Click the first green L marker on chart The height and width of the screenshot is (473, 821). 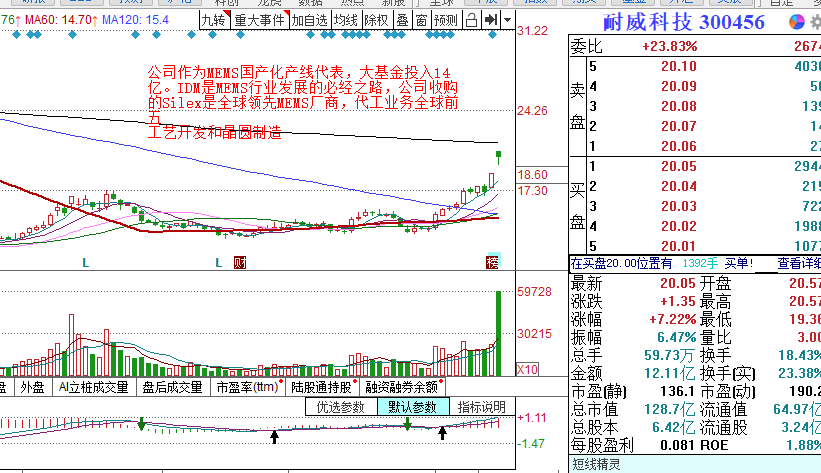86,262
